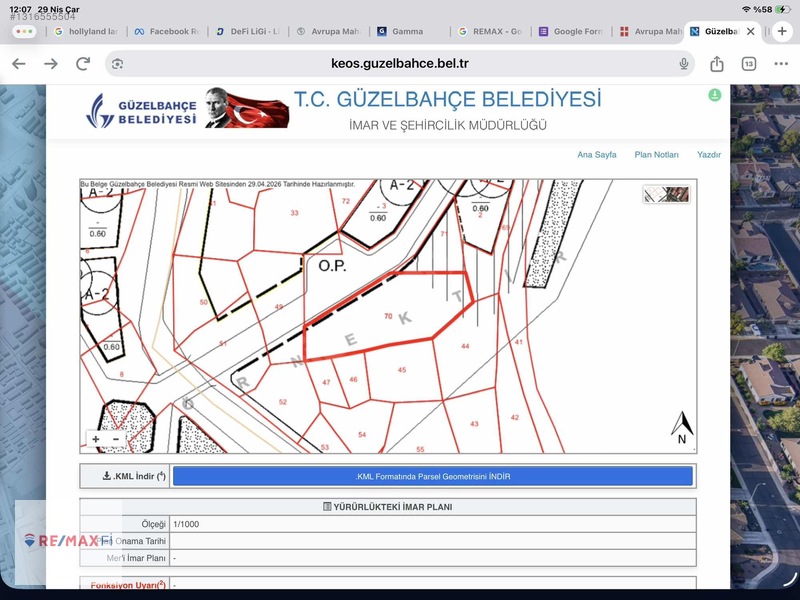Open Avrupa Mah tab with red squares icon
The width and height of the screenshot is (800, 600).
(651, 31)
